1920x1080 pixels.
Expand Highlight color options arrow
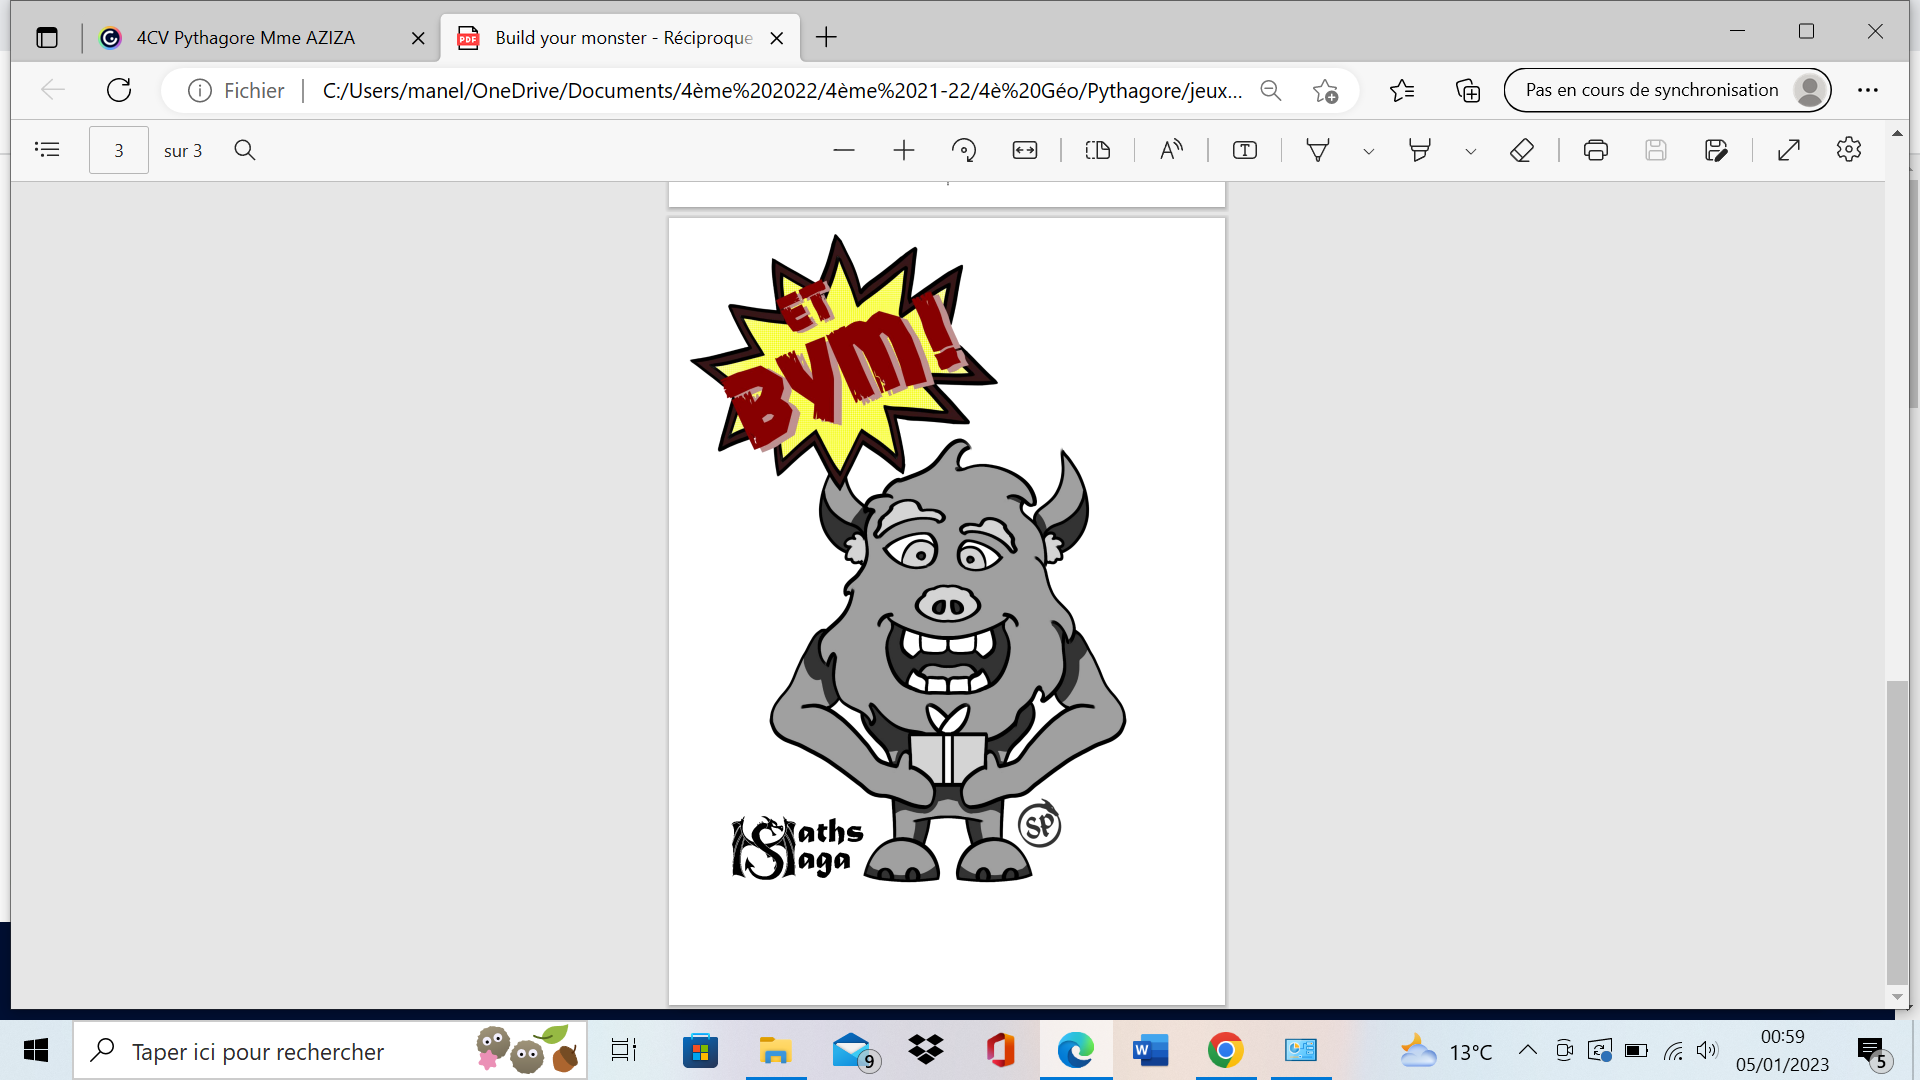(1470, 151)
